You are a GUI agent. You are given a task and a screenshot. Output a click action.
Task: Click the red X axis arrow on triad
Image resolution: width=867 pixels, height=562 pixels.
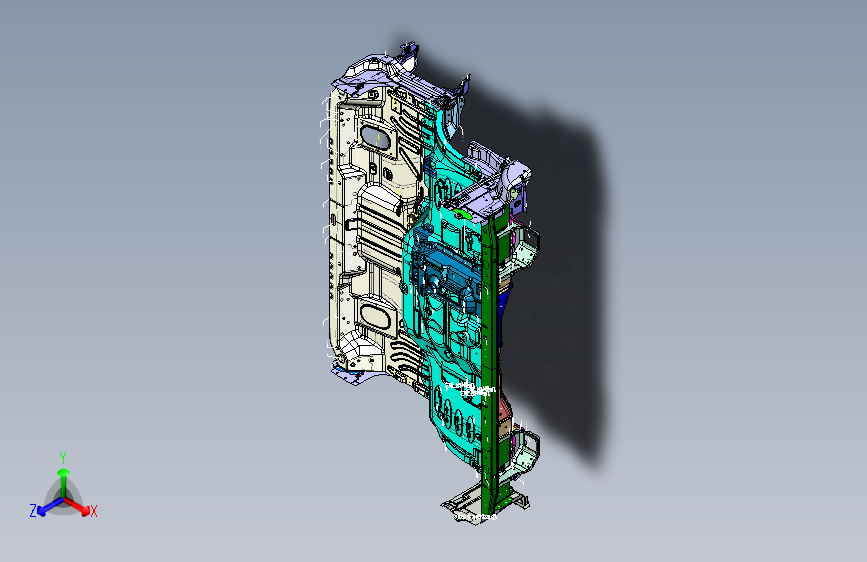tap(78, 507)
